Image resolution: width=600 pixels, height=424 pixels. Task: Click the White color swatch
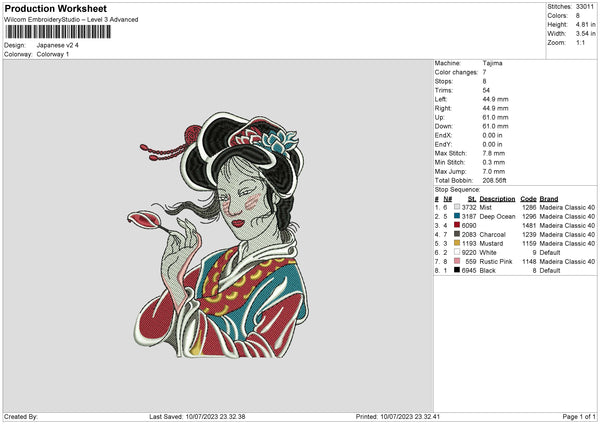tap(457, 252)
